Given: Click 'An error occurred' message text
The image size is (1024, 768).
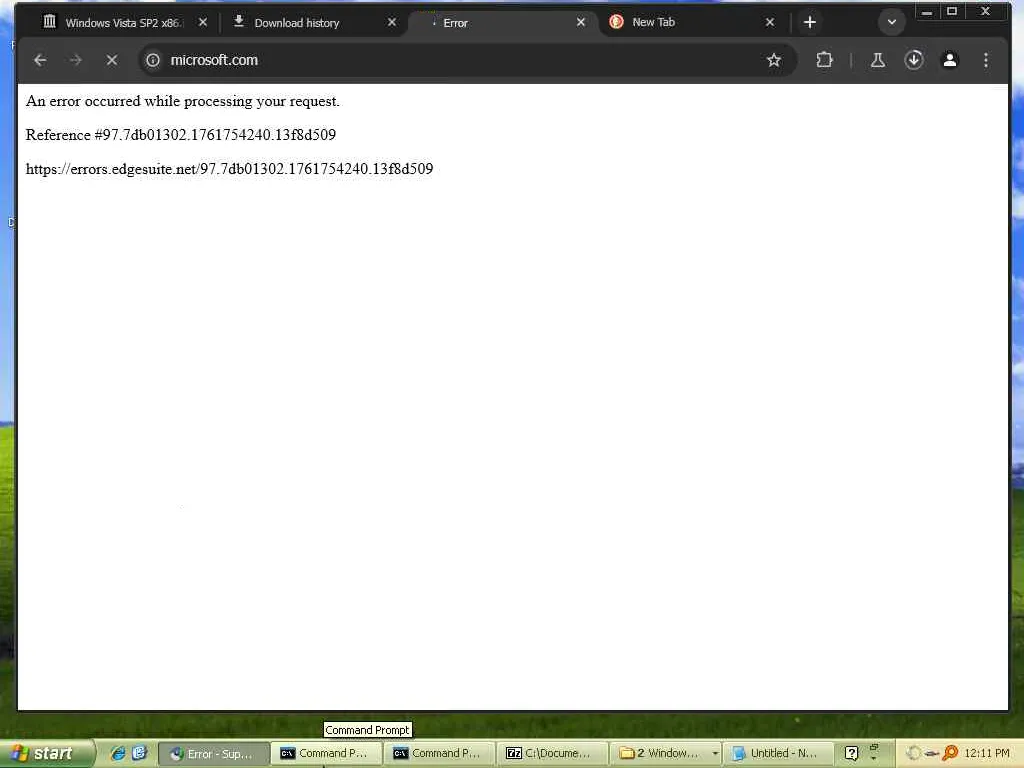Looking at the screenshot, I should (183, 101).
